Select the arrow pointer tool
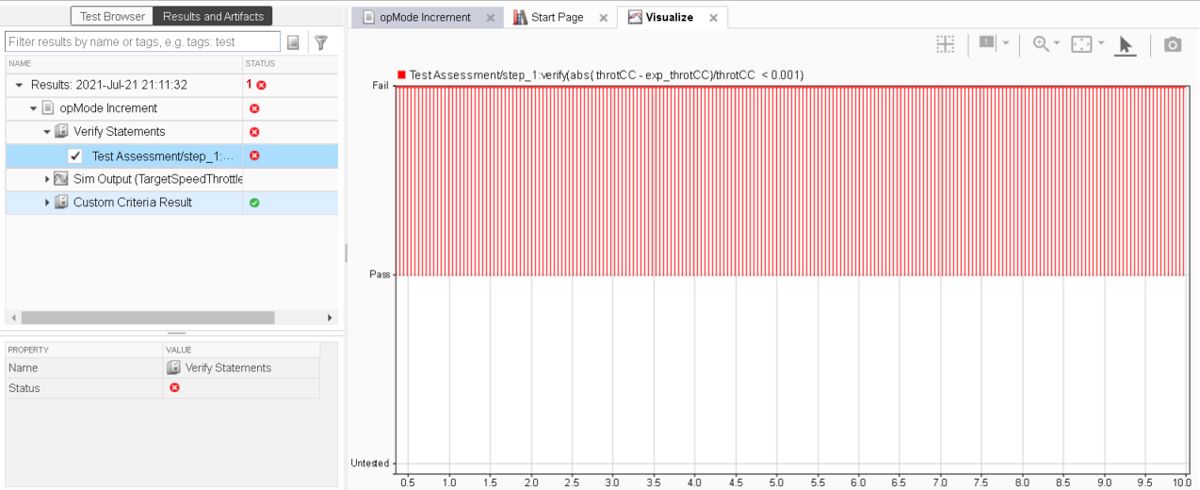1200x490 pixels. [1125, 45]
